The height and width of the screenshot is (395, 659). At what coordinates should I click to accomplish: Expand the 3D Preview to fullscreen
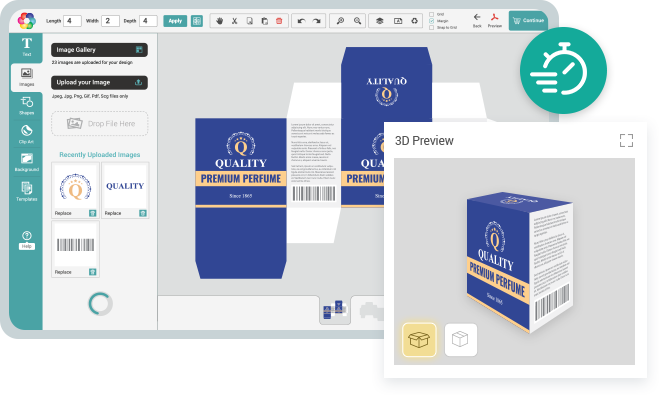tap(626, 140)
